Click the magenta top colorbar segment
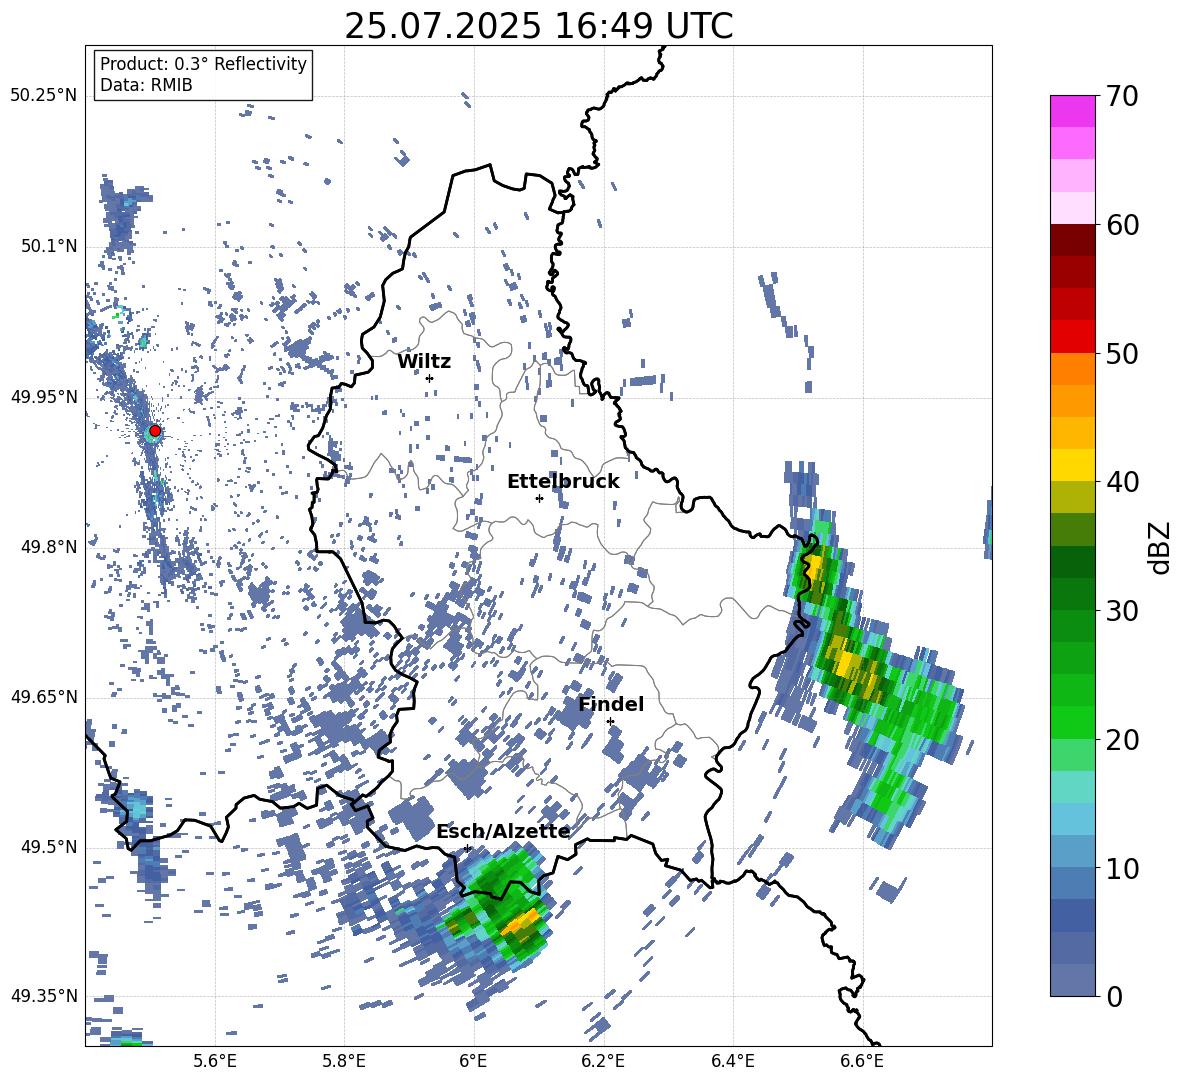This screenshot has width=1184, height=1081. (x=1072, y=112)
